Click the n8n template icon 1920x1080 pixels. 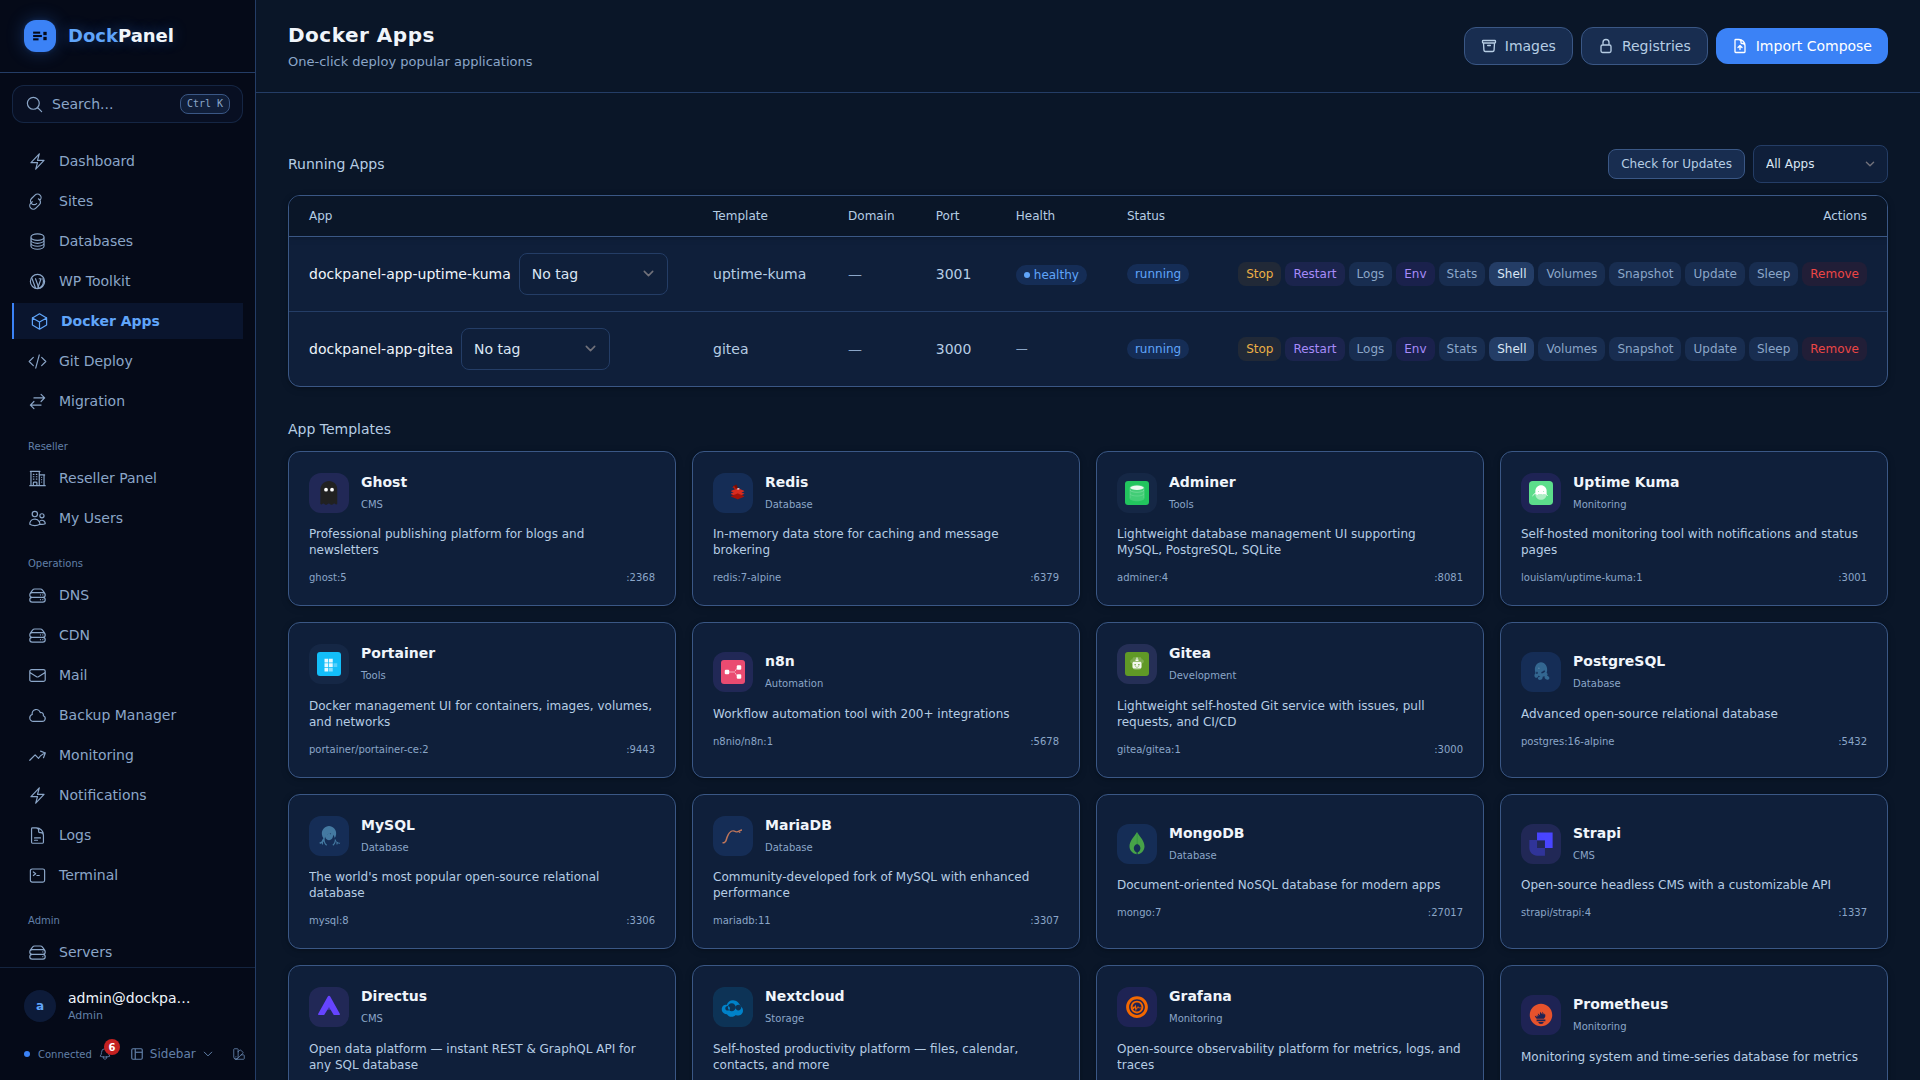coord(733,672)
